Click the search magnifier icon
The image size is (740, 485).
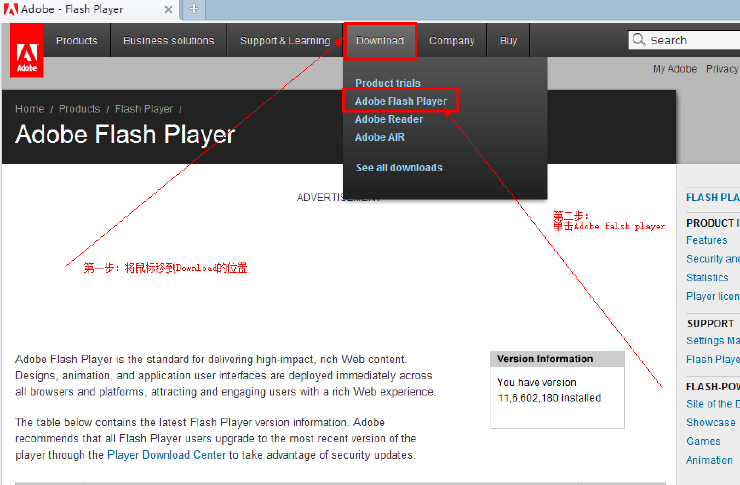pos(639,40)
